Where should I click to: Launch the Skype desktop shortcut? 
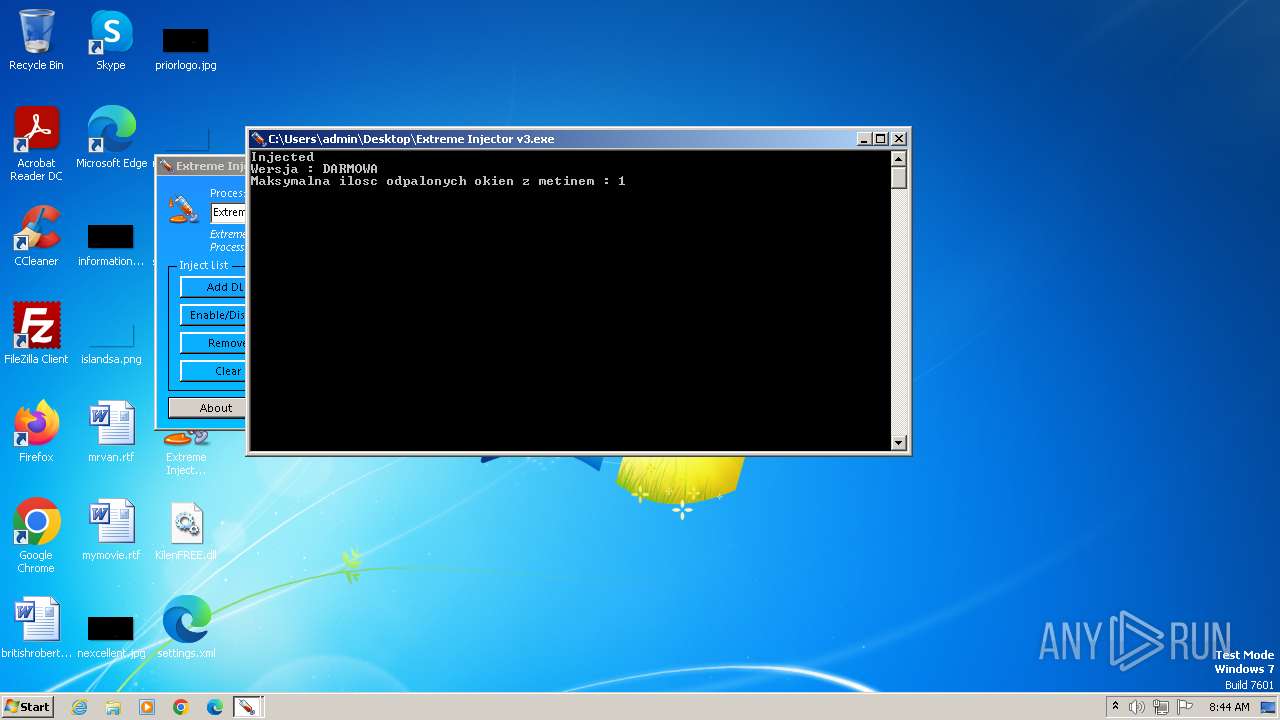coord(111,40)
